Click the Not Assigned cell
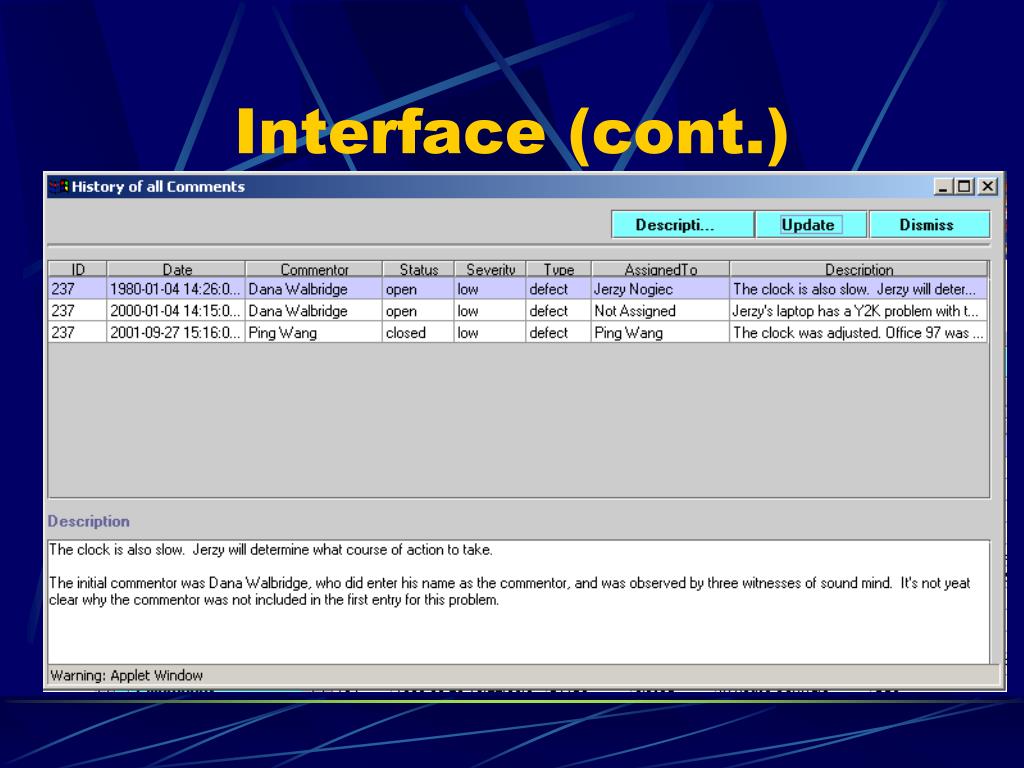 point(660,311)
